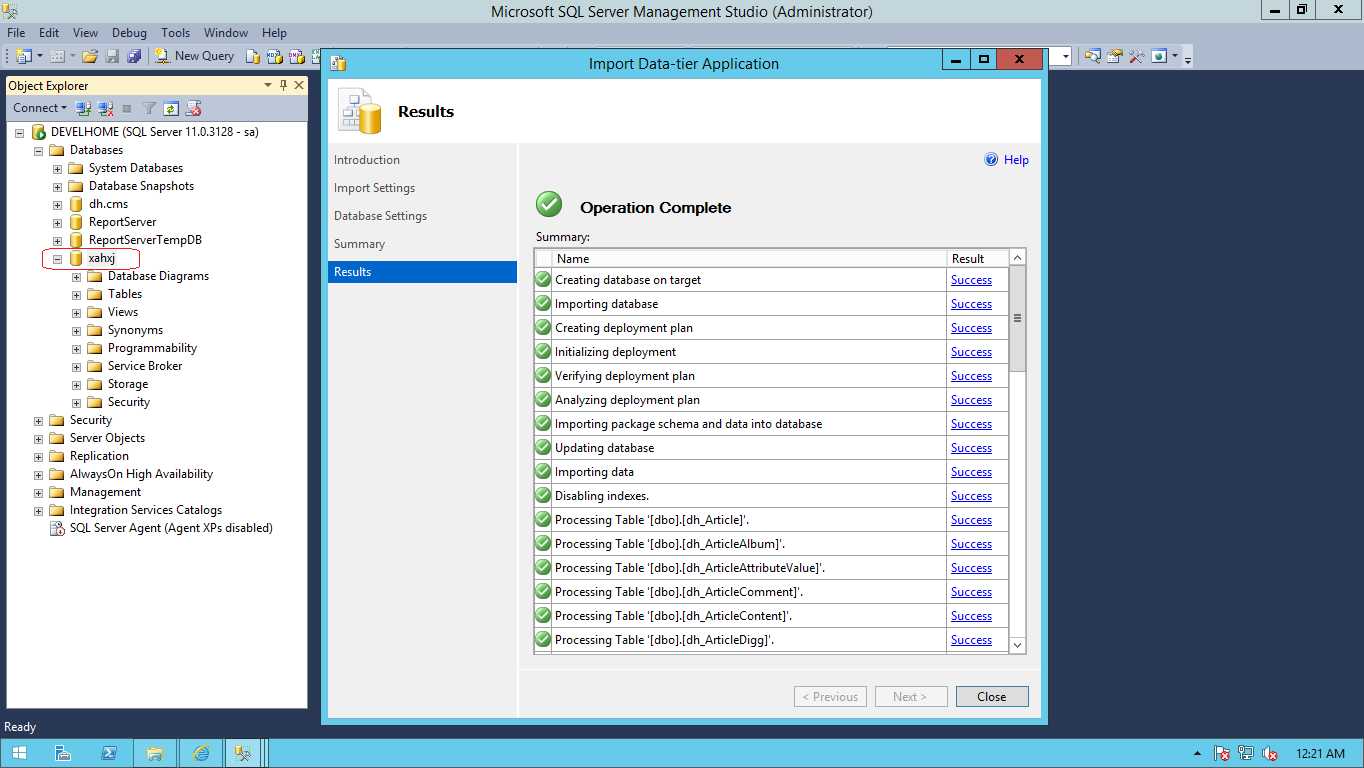
Task: Expand the dh.cms database node
Action: 57,204
